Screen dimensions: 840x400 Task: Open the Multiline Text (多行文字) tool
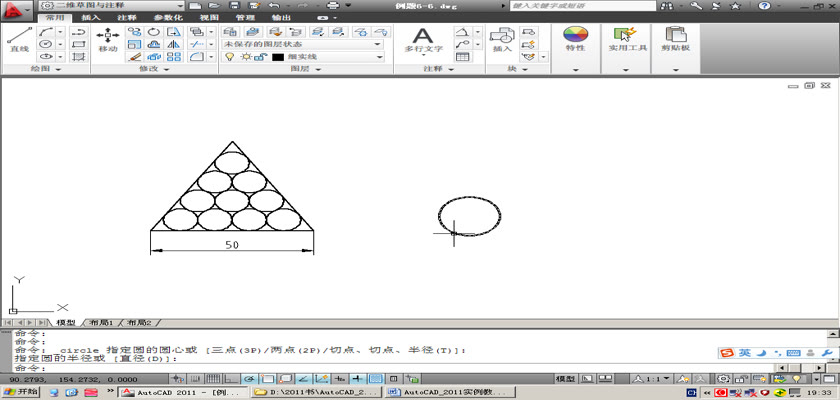coord(422,38)
